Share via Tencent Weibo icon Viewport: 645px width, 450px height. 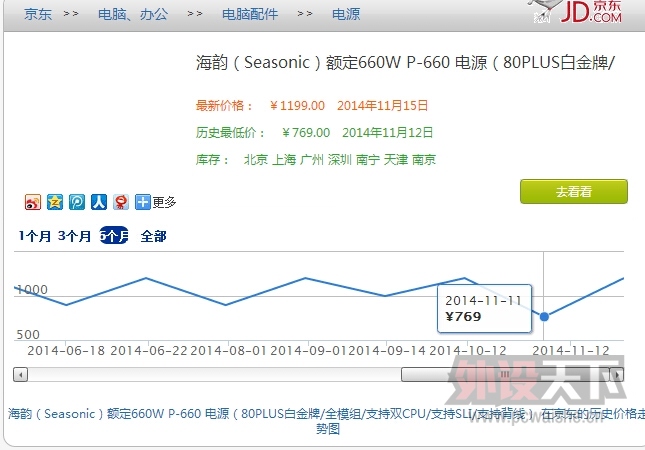tap(77, 202)
